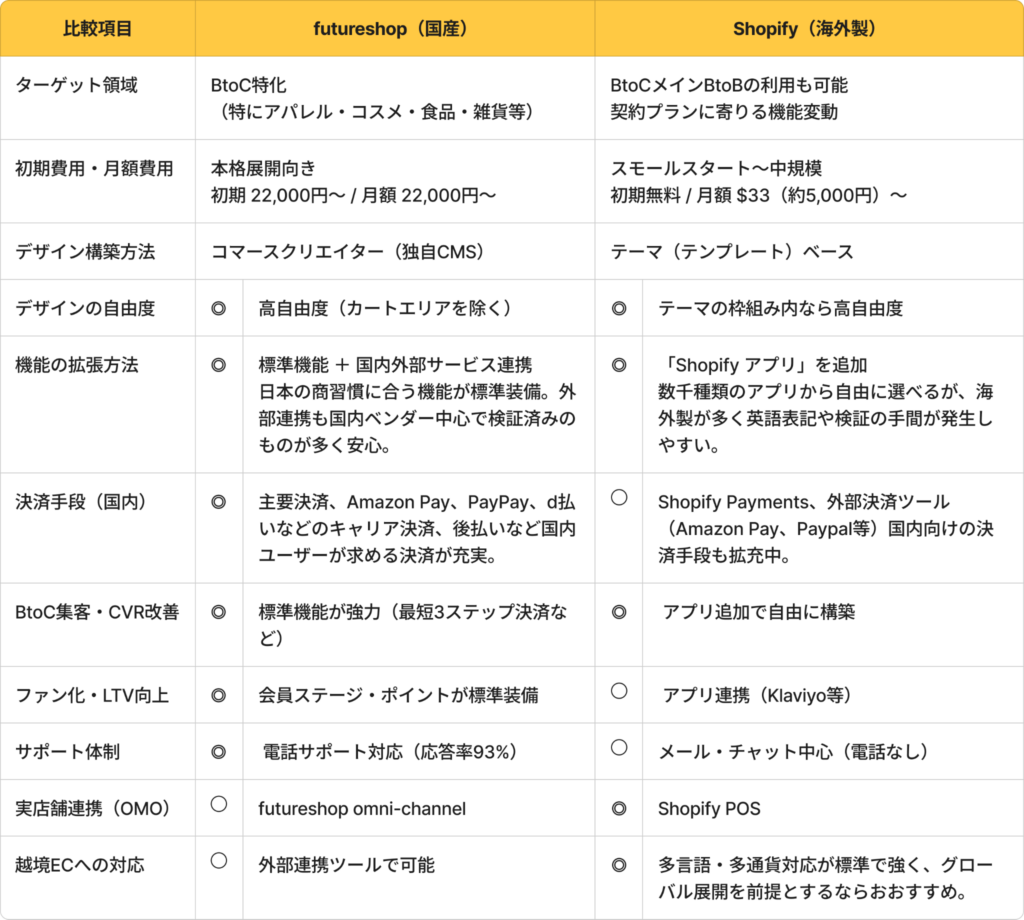The image size is (1024, 920).
Task: Click Shopify single-circle mark in サポート体制 row
Action: [x=619, y=748]
